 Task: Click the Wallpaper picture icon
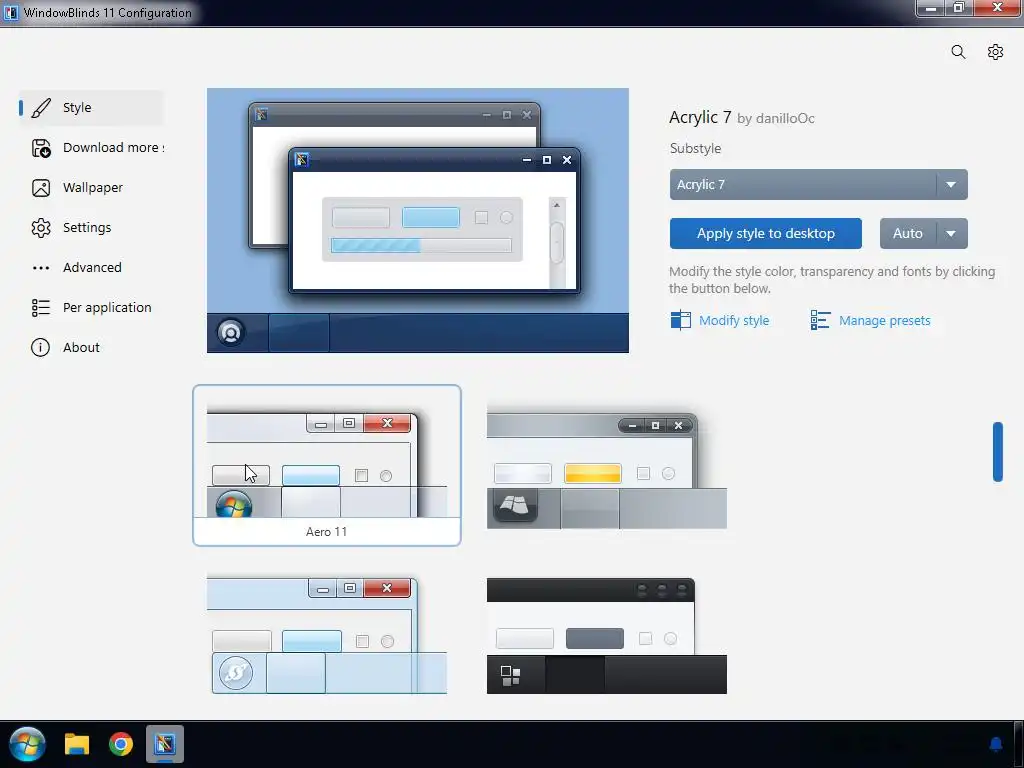(x=41, y=188)
